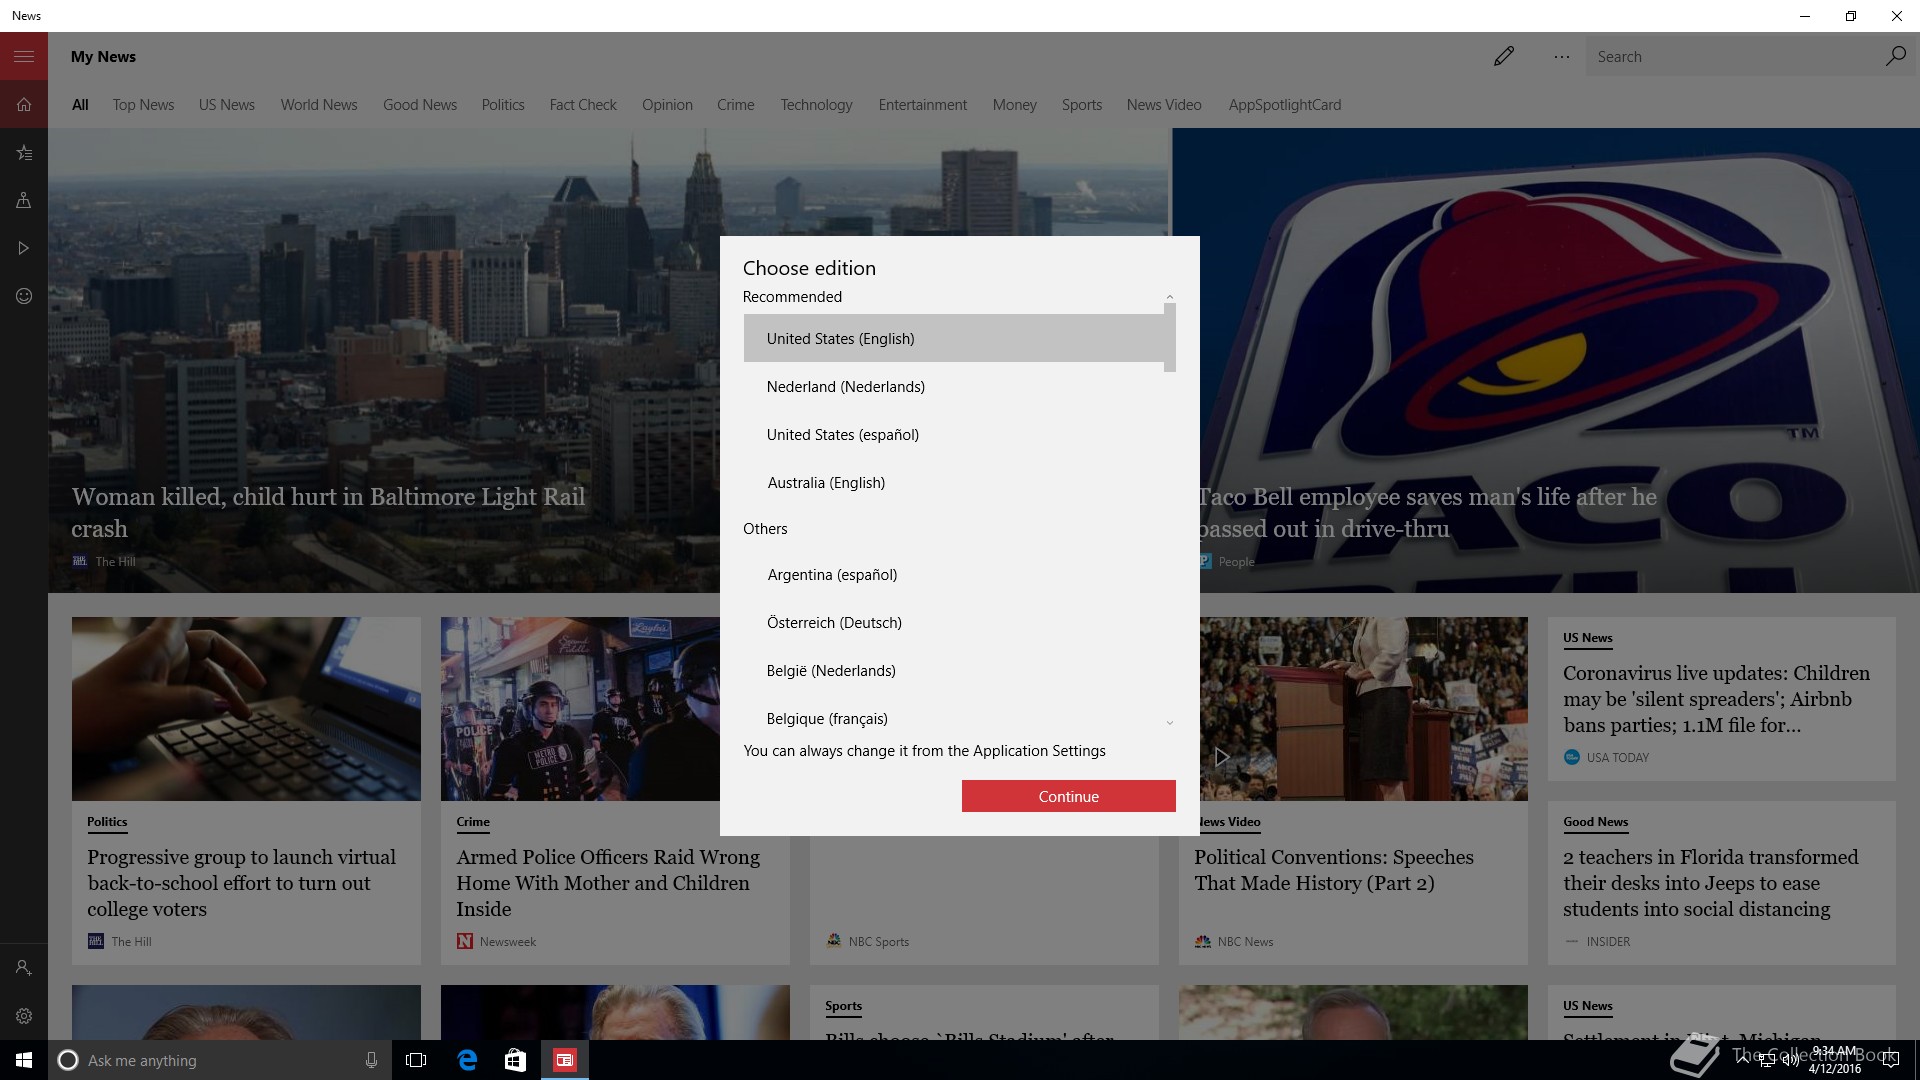Screen dimensions: 1920x1080
Task: Select the All tab
Action: point(80,105)
